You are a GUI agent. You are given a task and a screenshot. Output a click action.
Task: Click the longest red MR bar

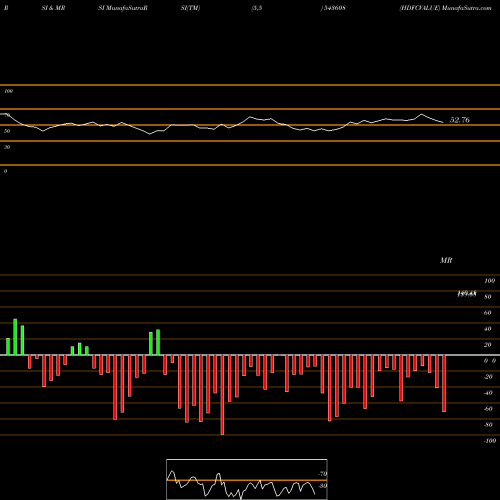point(222,395)
